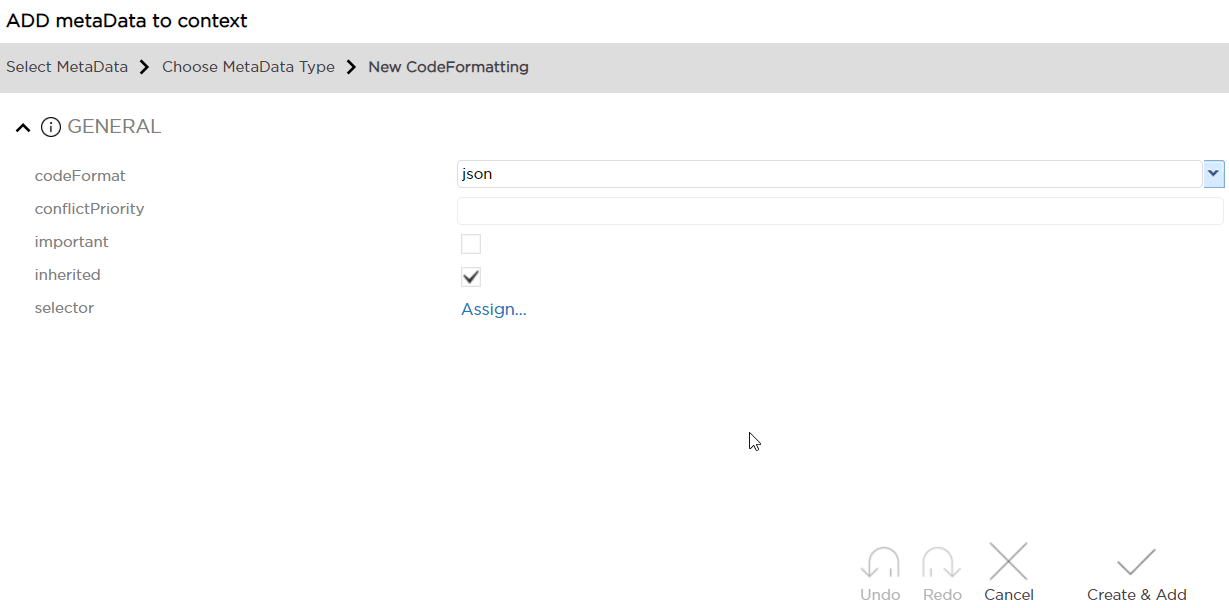Open the codeFormat dropdown arrow
The height and width of the screenshot is (608, 1229).
[1214, 174]
